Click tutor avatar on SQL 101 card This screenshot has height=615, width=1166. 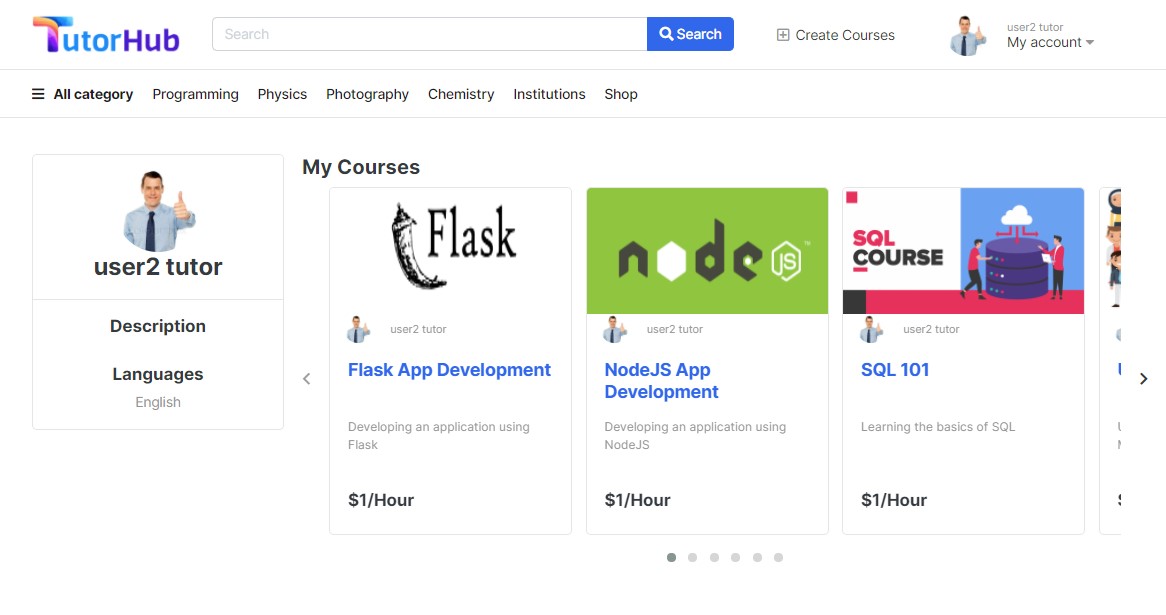click(872, 329)
